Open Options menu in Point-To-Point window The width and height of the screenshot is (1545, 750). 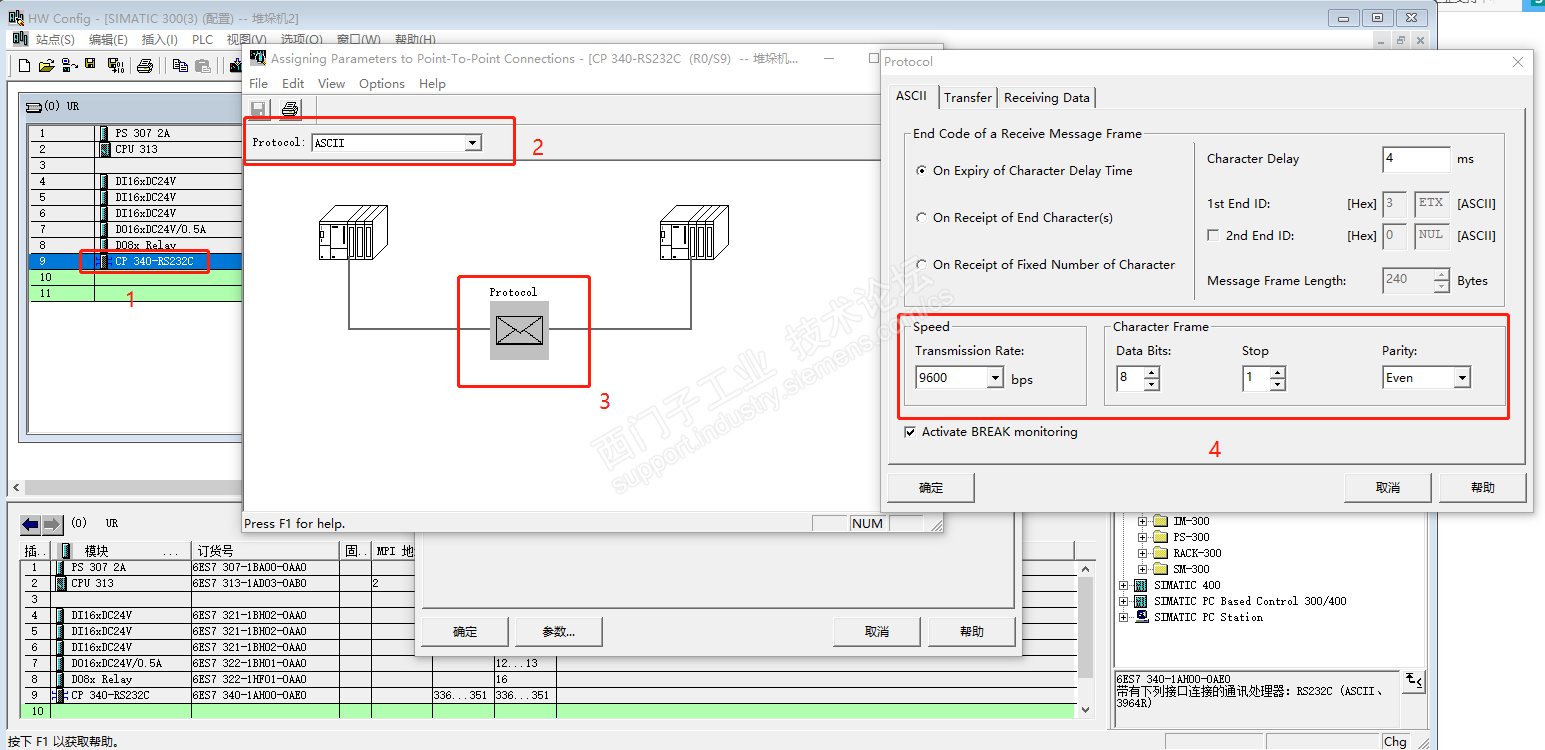tap(382, 84)
